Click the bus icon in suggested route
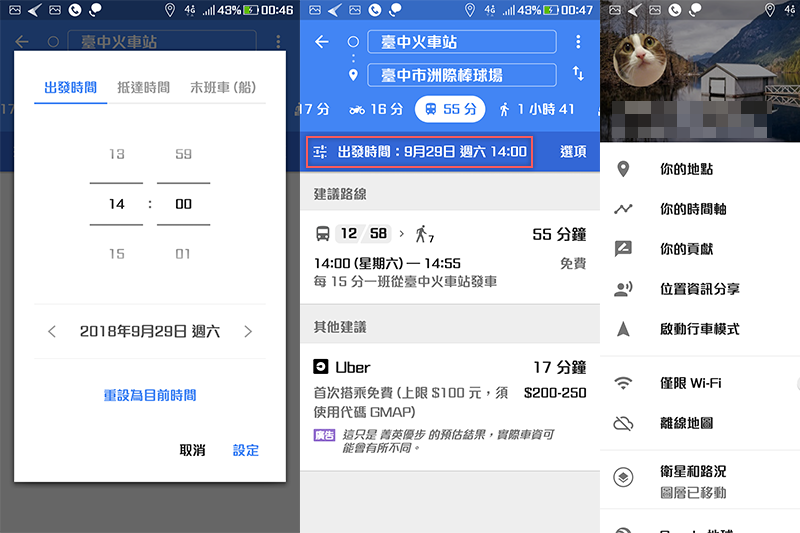Image resolution: width=800 pixels, height=533 pixels. 323,234
